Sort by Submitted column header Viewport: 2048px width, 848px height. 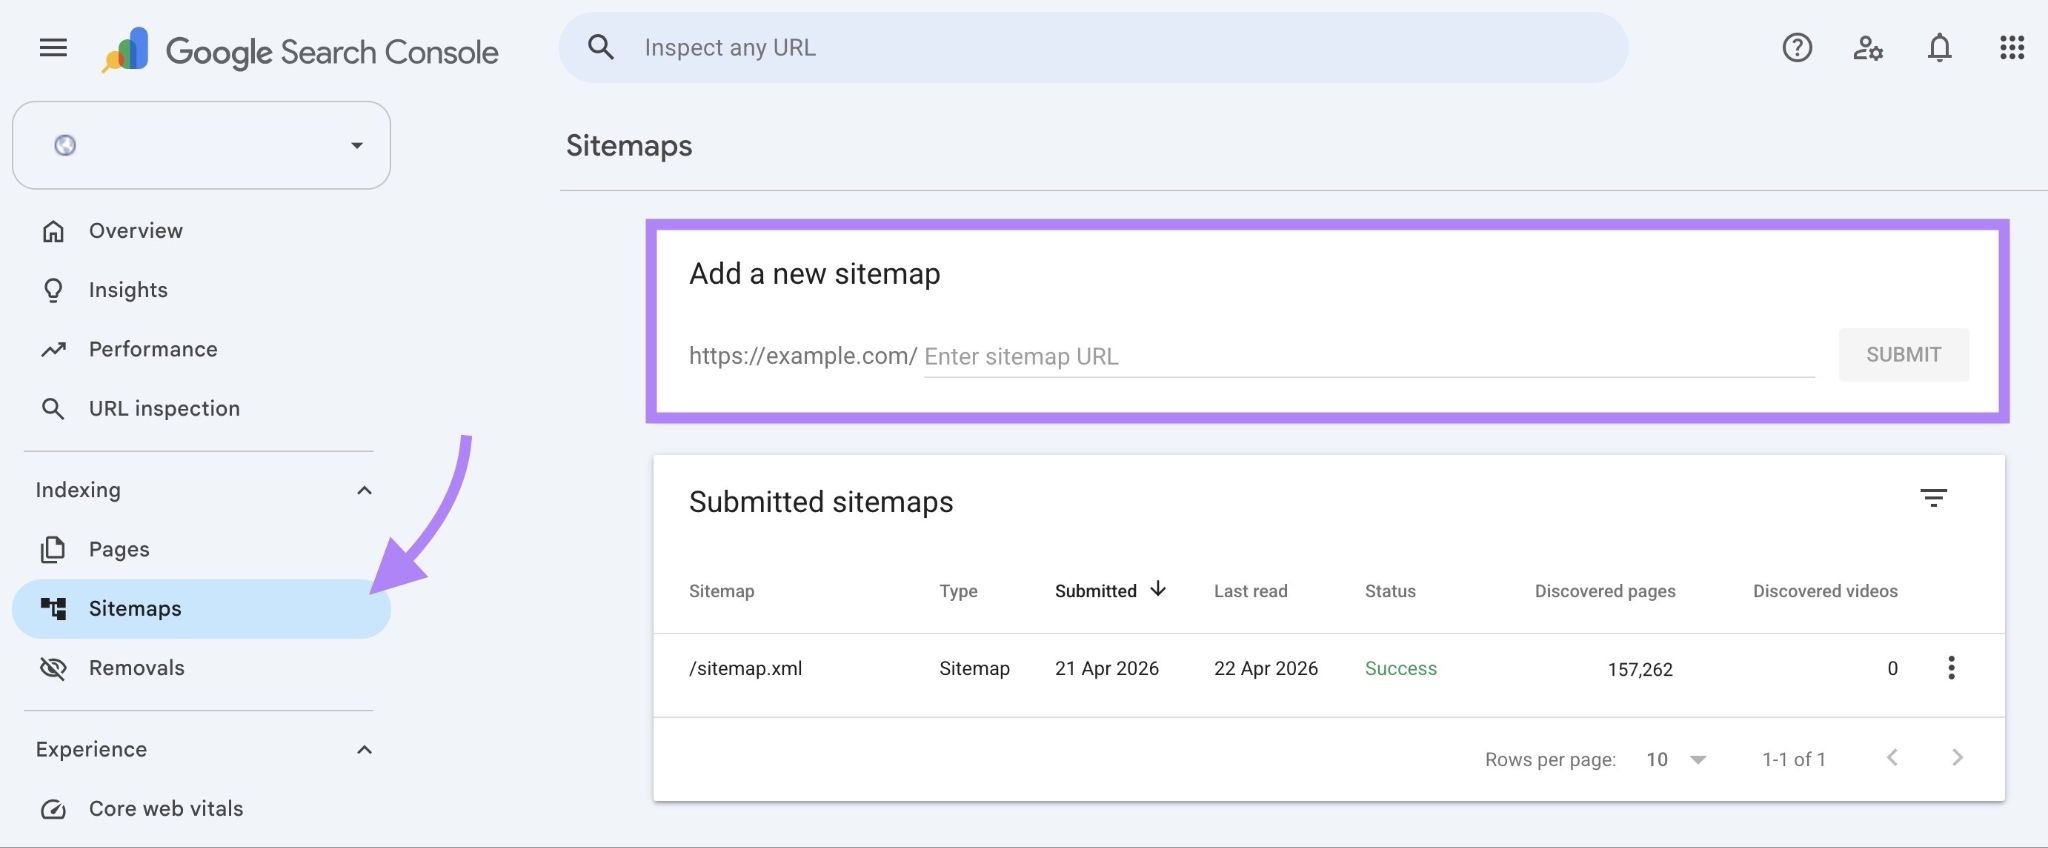tap(1110, 591)
